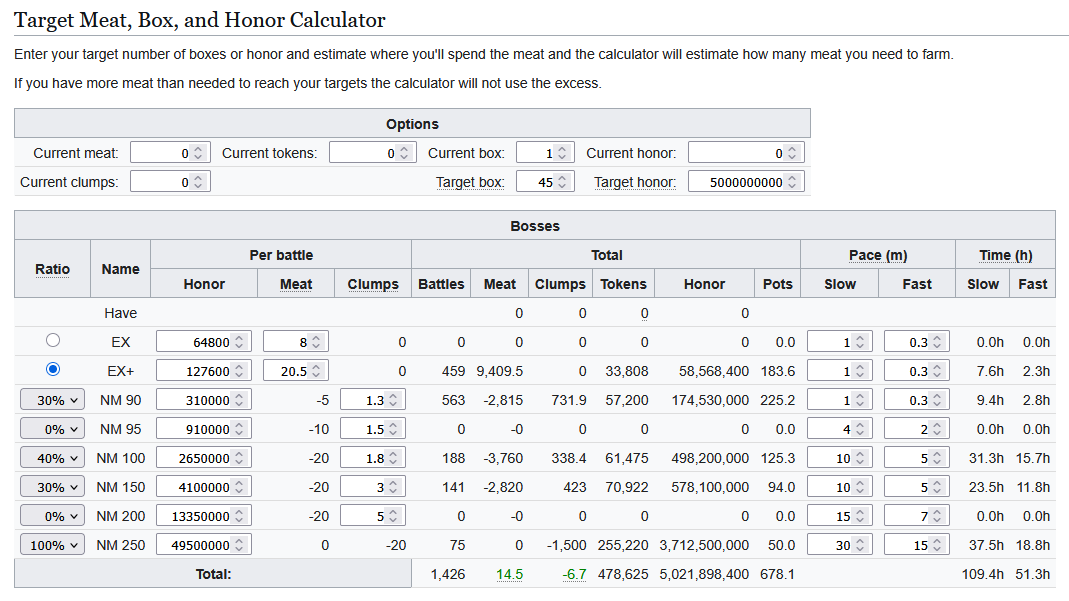Click the NM 95 honor field 910000
Image resolution: width=1069 pixels, height=601 pixels.
coord(204,429)
